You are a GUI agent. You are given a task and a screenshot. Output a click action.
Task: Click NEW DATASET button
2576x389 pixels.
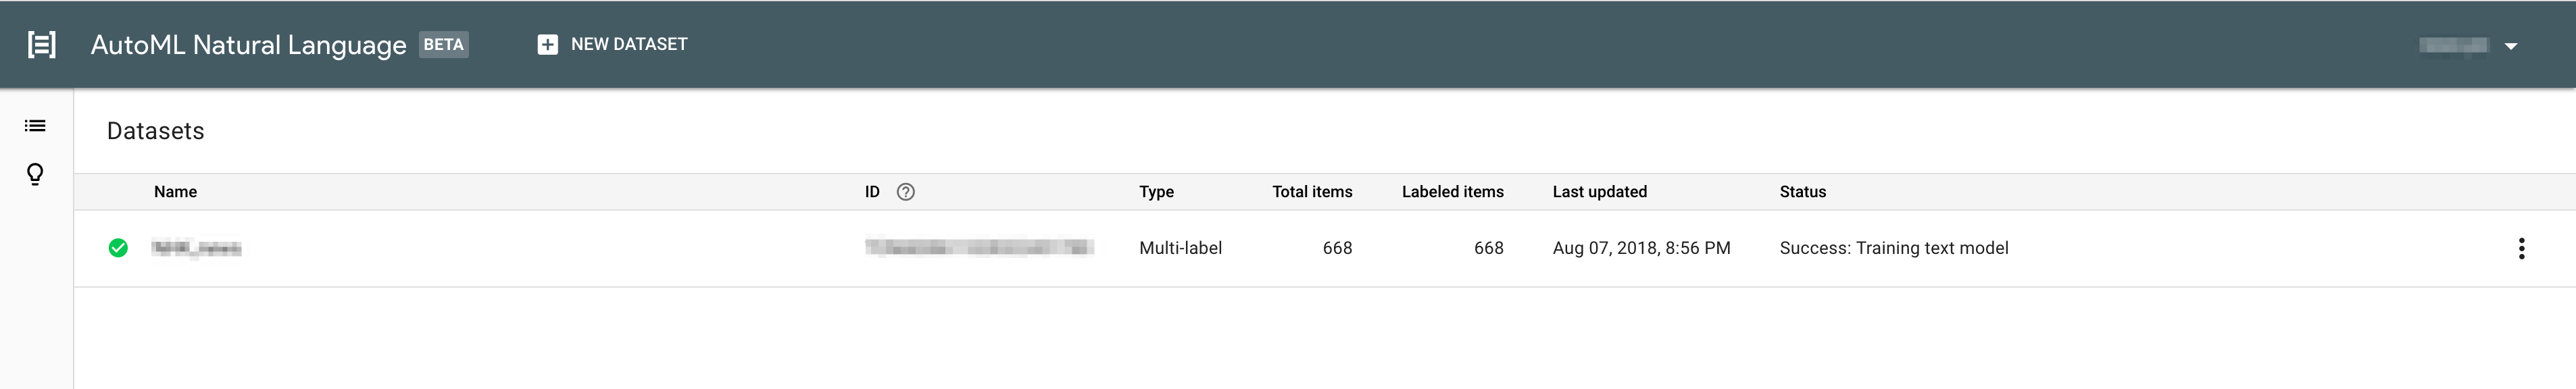(x=612, y=44)
